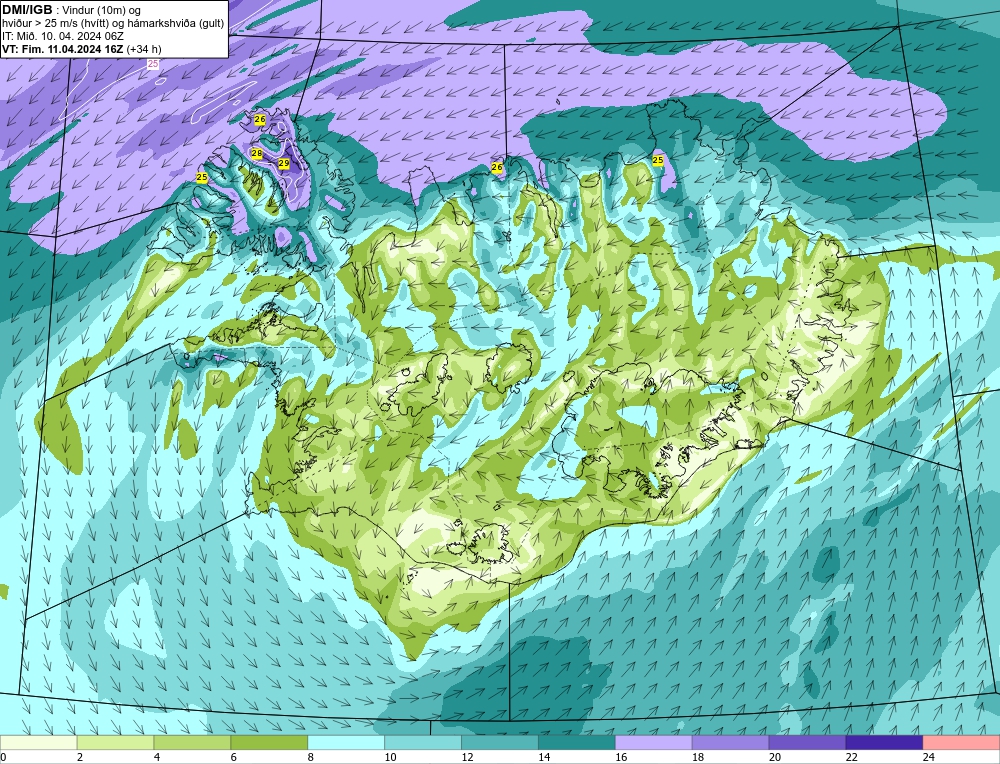
Task: Click the DMI/IGB title text
Action: click(x=27, y=10)
